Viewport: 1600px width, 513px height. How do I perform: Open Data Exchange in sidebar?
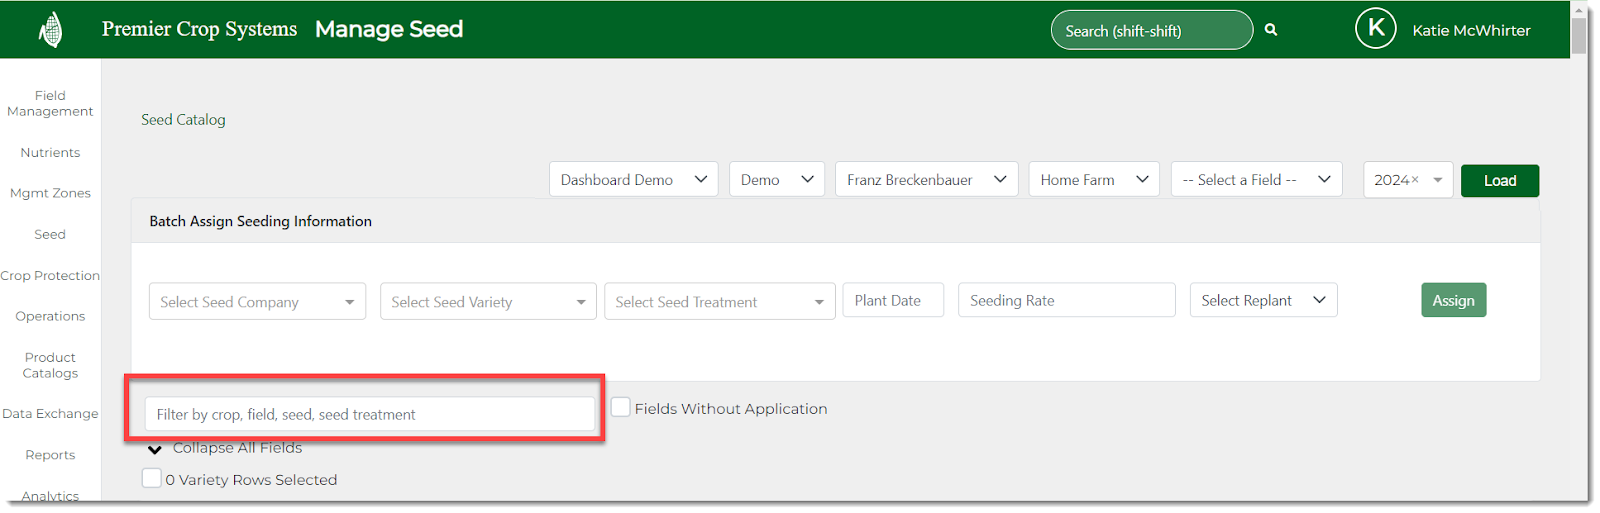tap(50, 413)
